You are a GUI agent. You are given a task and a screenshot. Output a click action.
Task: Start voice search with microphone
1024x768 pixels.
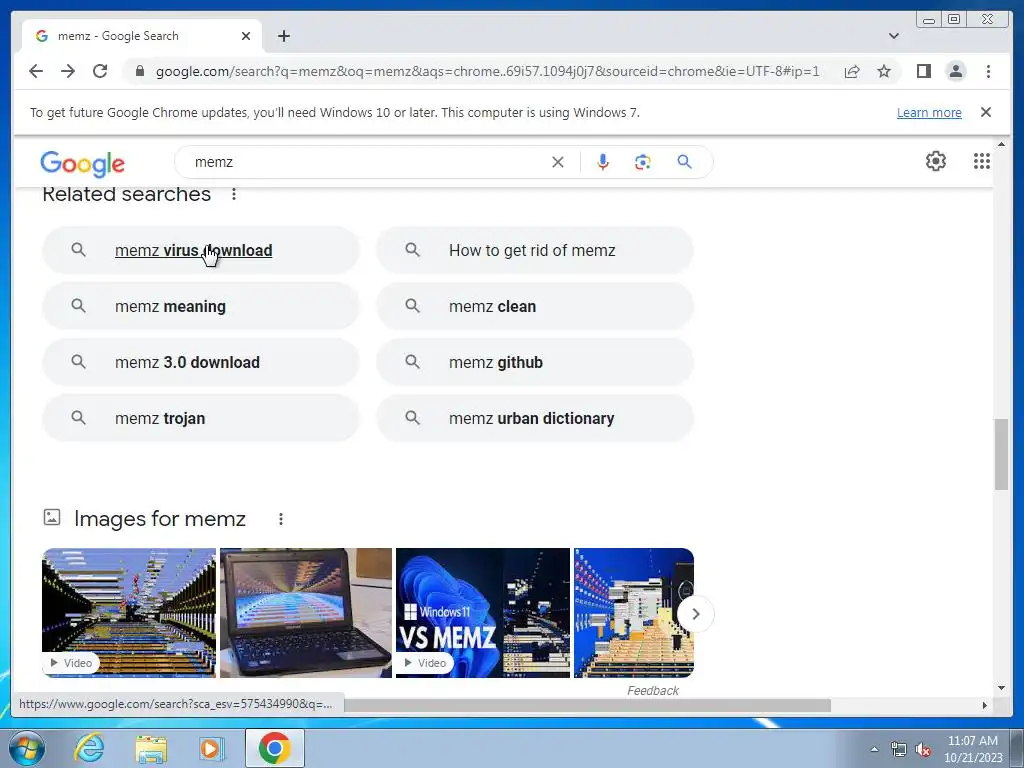click(602, 162)
